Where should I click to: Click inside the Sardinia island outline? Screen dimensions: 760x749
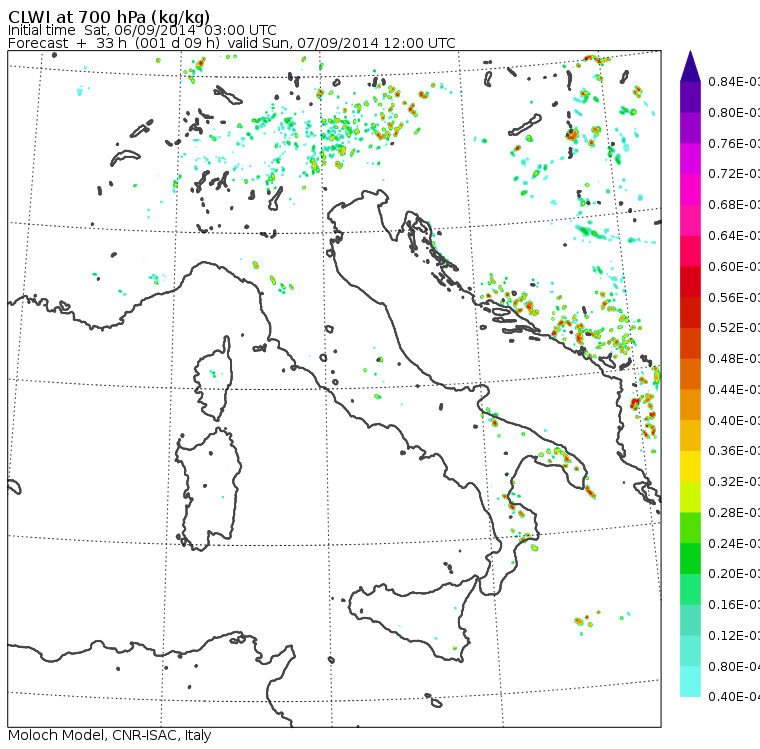click(208, 490)
